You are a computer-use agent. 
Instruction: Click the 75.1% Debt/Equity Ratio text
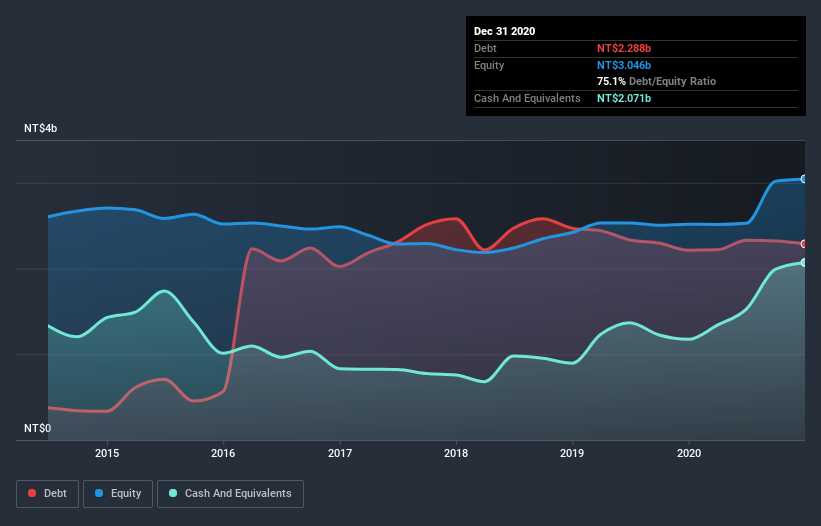[656, 81]
